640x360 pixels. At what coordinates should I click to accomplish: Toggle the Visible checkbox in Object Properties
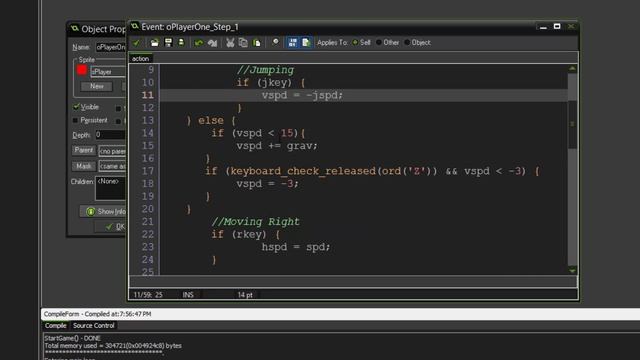click(x=76, y=107)
